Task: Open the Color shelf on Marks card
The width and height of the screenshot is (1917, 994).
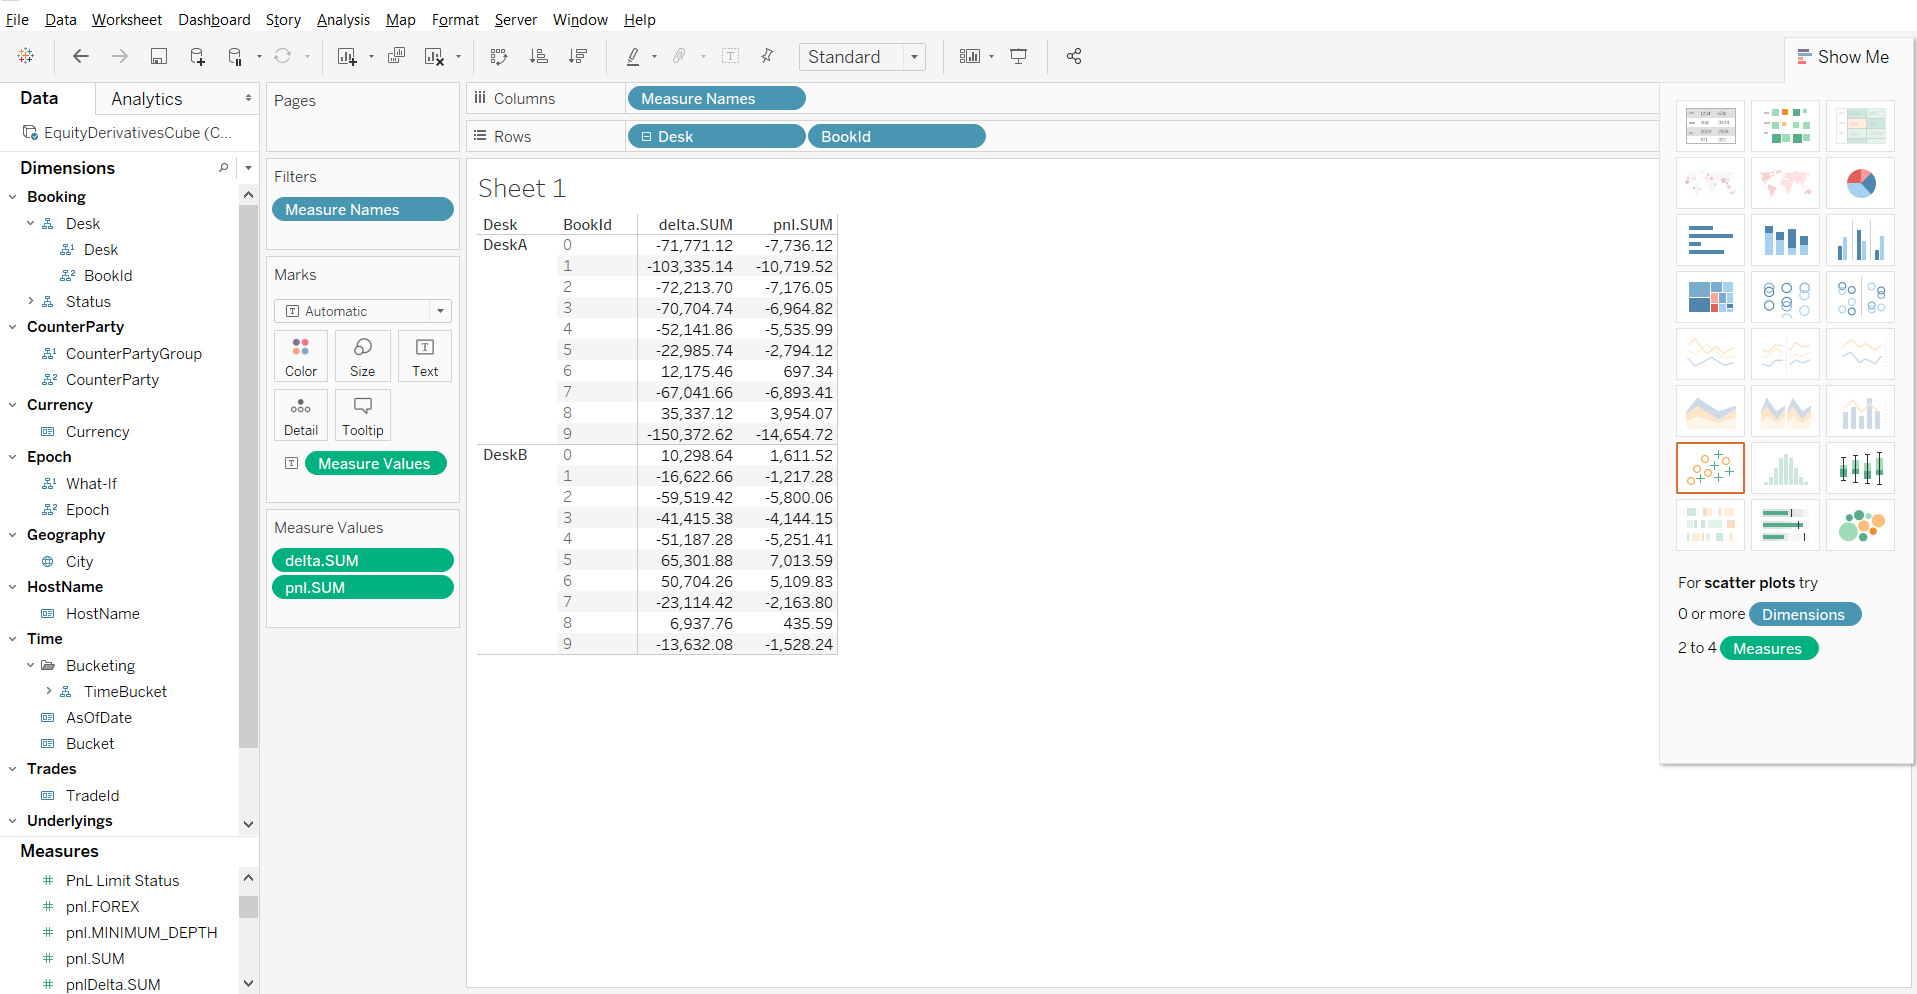Action: pyautogui.click(x=300, y=355)
